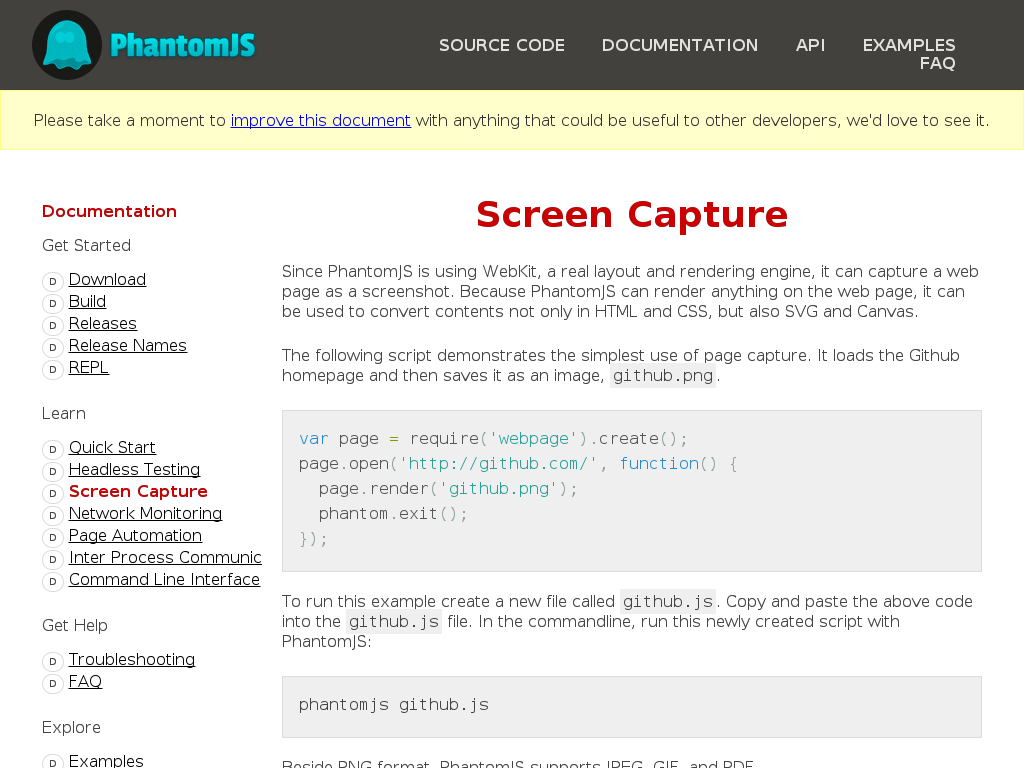This screenshot has height=768, width=1024.
Task: Click the page.render('github.png') code line
Action: [x=448, y=489]
